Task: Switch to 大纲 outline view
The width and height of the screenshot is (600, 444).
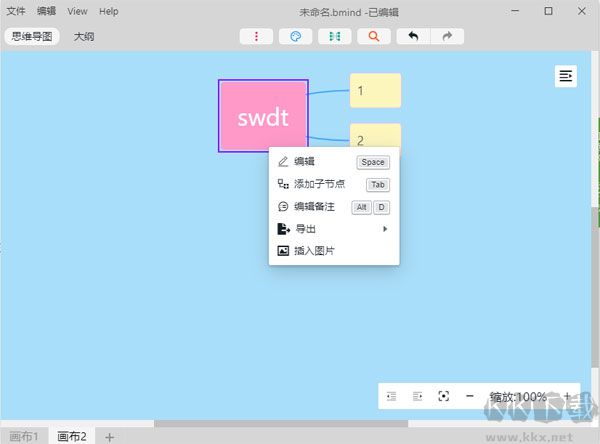Action: point(84,36)
